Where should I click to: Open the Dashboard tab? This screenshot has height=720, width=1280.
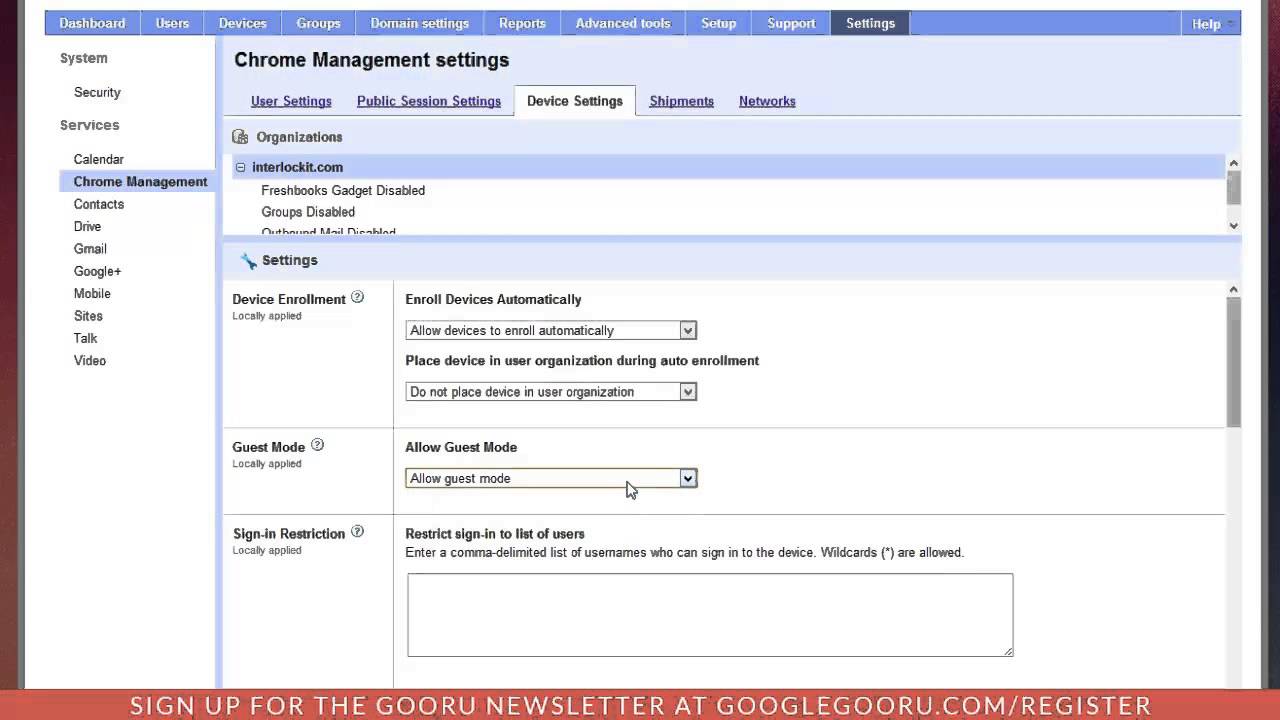pos(92,23)
